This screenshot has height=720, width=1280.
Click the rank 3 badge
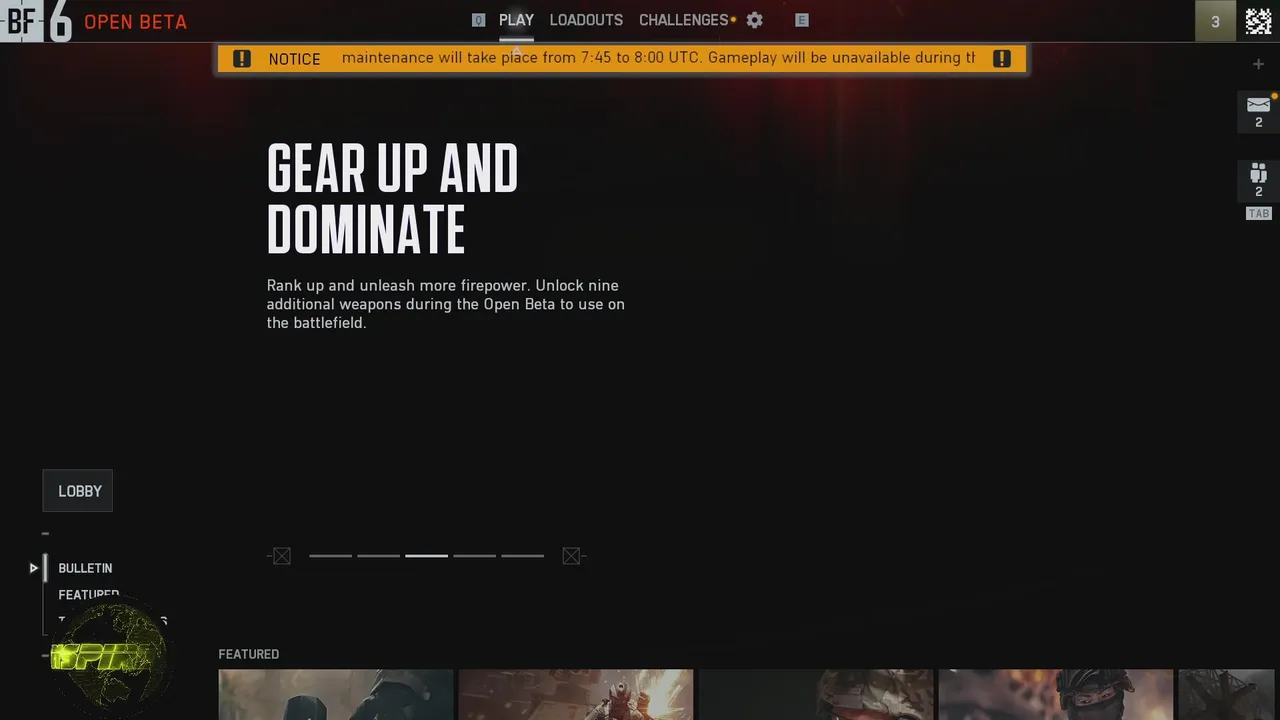[1215, 21]
